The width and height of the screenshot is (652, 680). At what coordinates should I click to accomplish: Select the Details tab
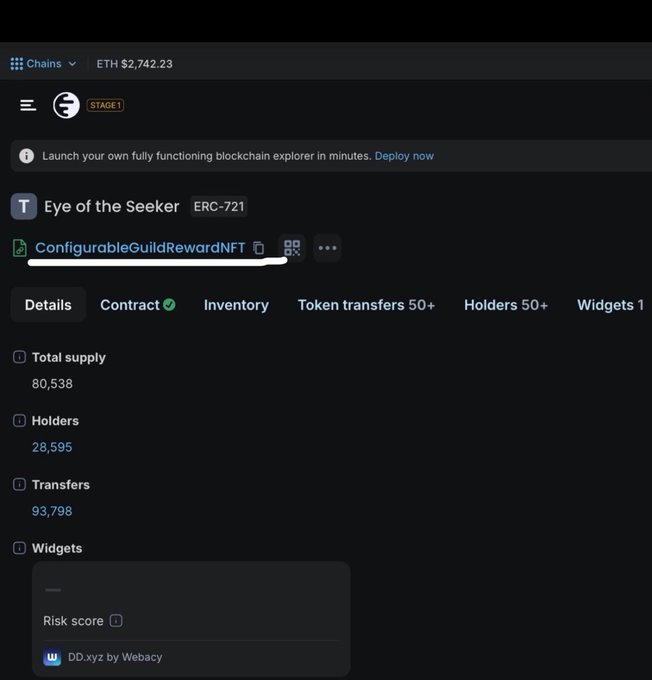(48, 305)
